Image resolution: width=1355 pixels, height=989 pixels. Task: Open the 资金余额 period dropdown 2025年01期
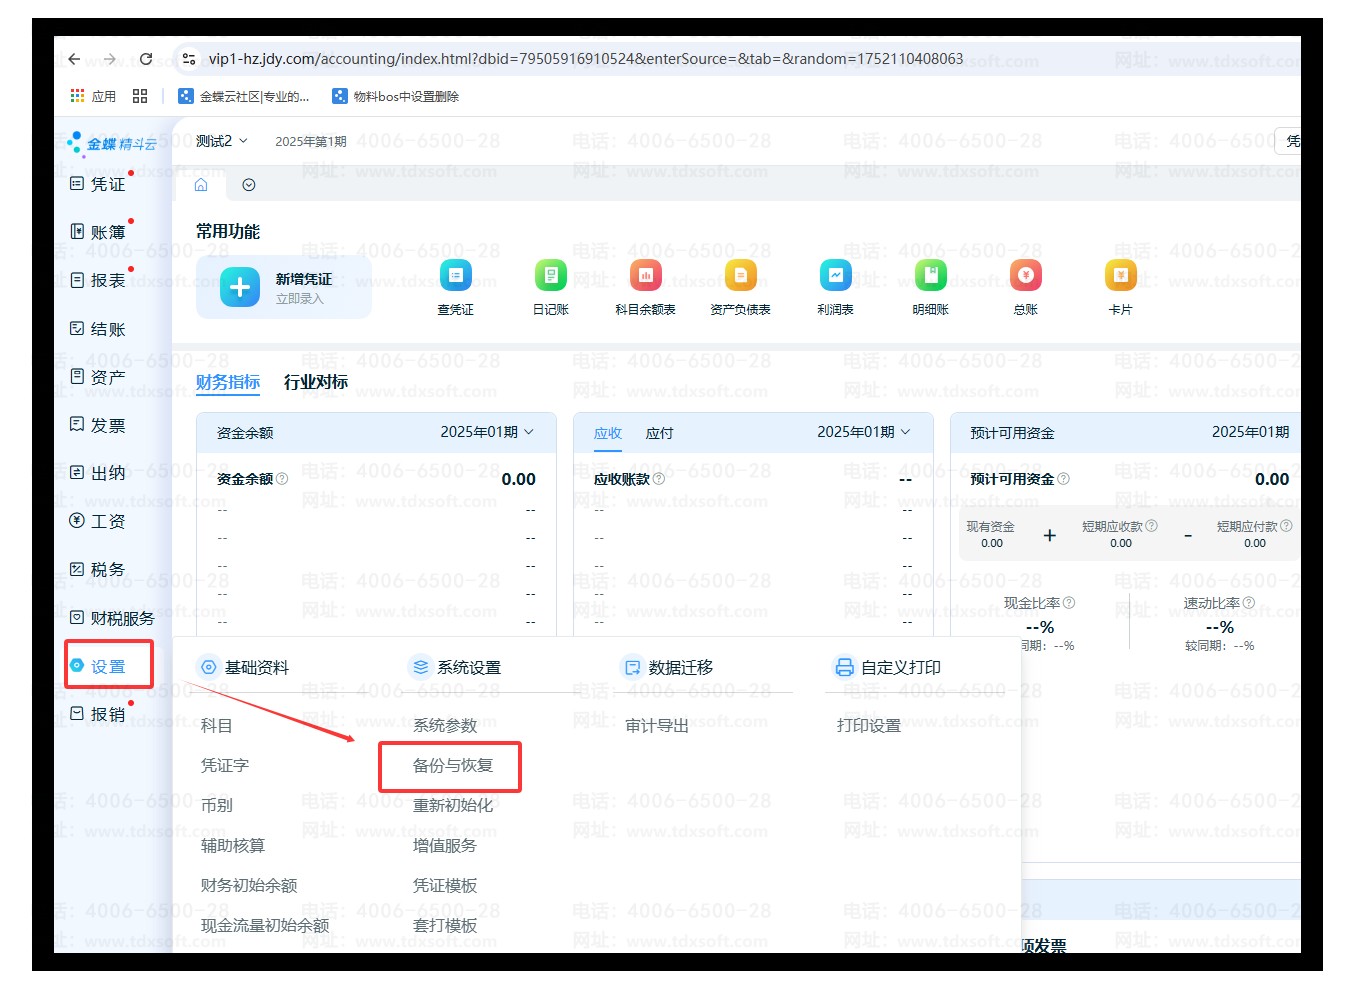coord(487,432)
